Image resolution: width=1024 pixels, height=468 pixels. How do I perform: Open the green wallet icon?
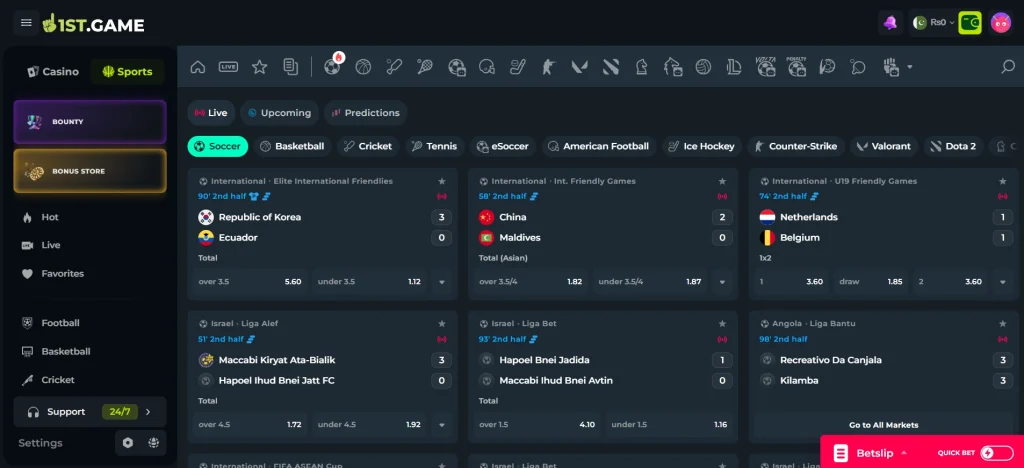click(x=970, y=23)
